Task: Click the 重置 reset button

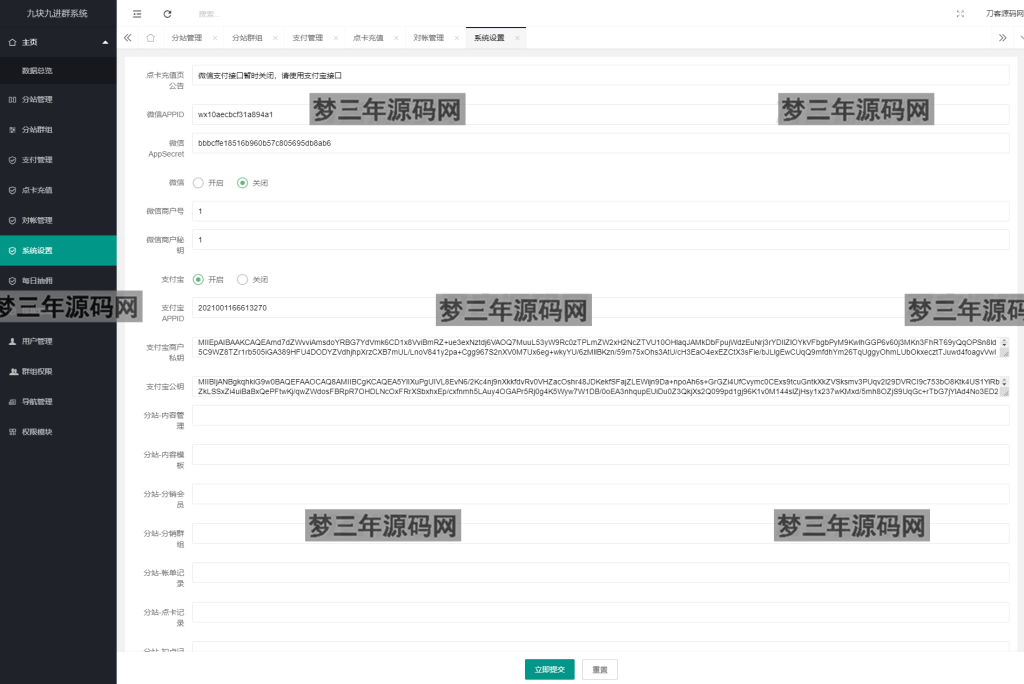Action: point(600,670)
